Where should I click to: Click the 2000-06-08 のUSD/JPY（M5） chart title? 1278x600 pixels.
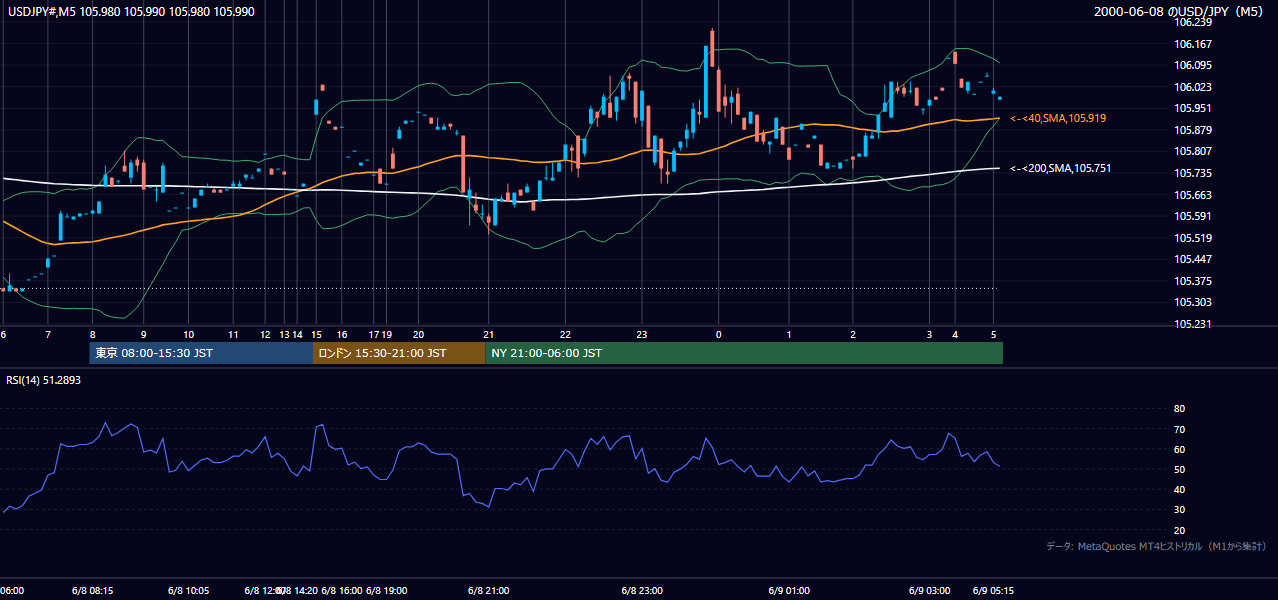[x=1181, y=11]
